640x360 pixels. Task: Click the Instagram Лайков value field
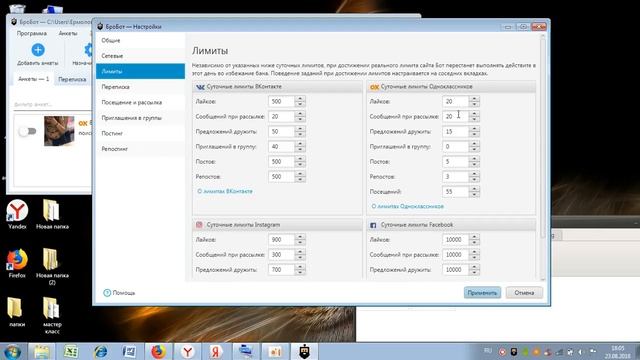coord(282,240)
